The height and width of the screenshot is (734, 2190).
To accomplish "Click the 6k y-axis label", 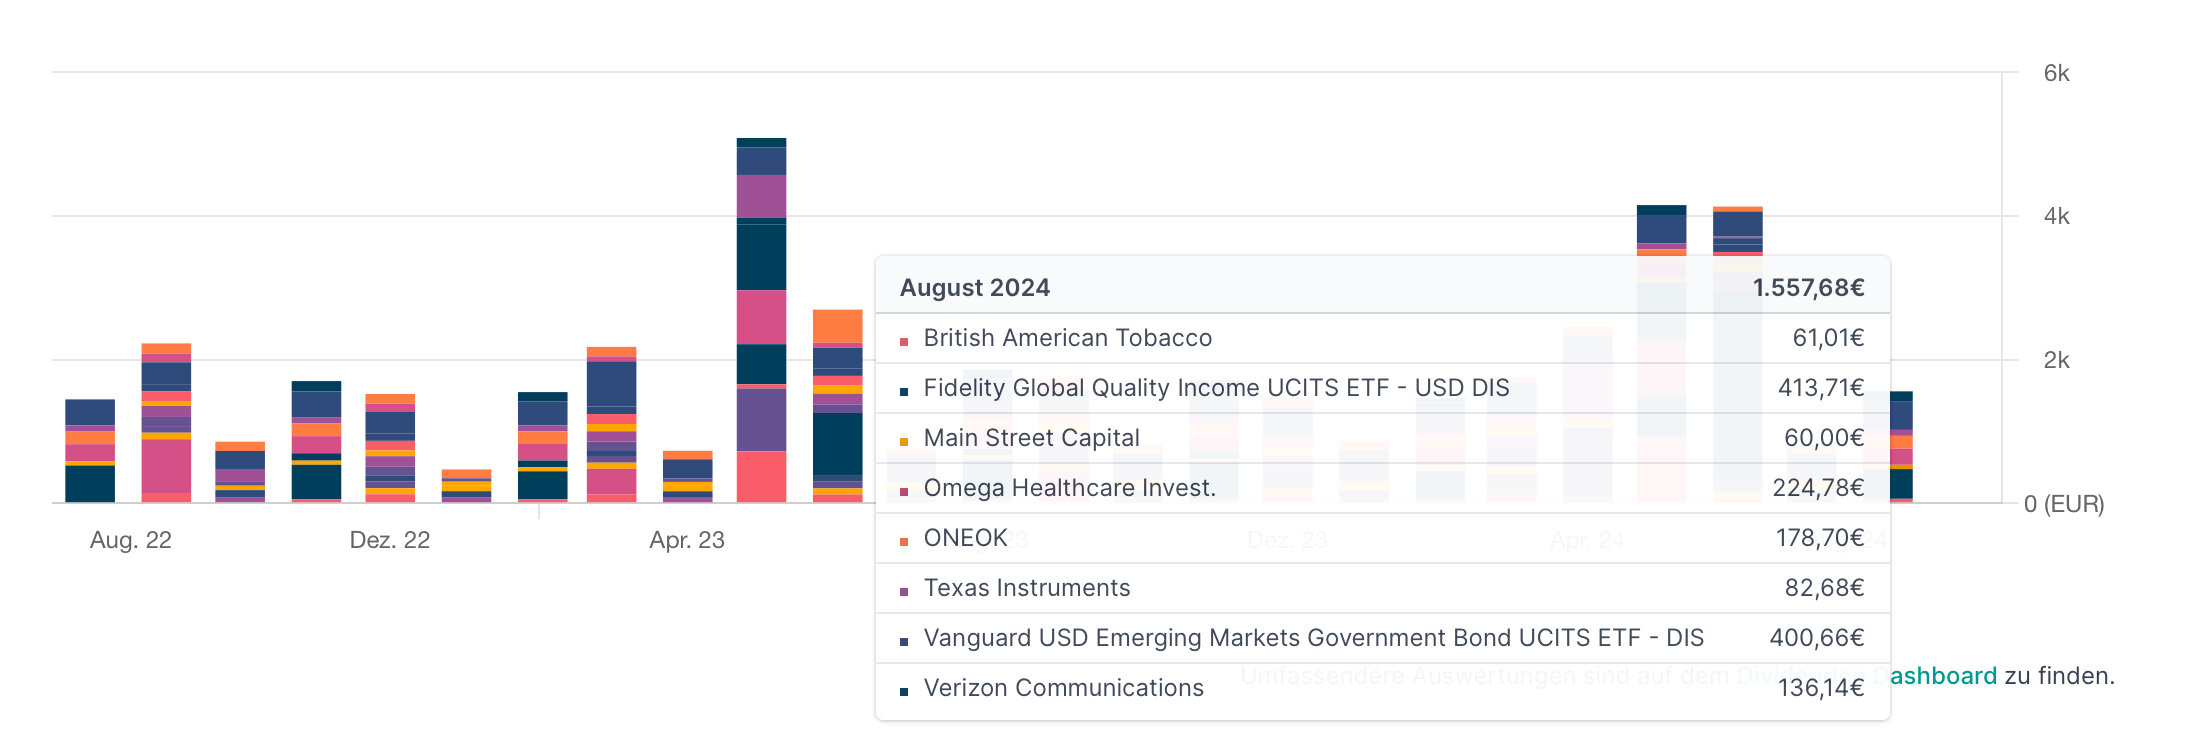I will point(2056,73).
